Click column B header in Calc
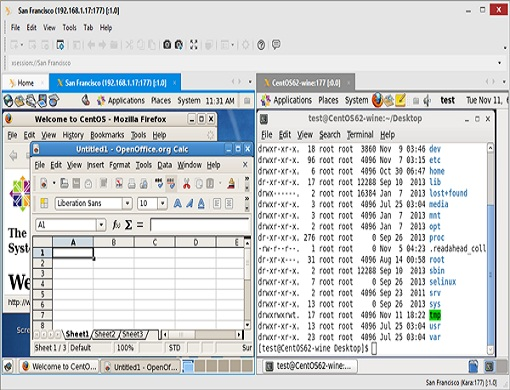The height and width of the screenshot is (390, 510). coord(114,242)
